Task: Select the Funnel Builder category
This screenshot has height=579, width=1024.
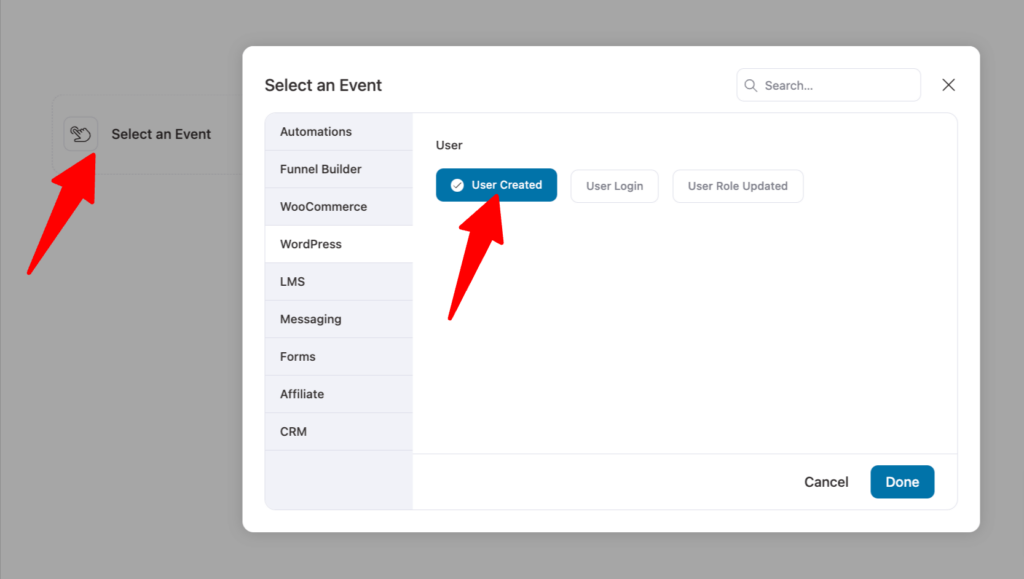Action: 338,168
